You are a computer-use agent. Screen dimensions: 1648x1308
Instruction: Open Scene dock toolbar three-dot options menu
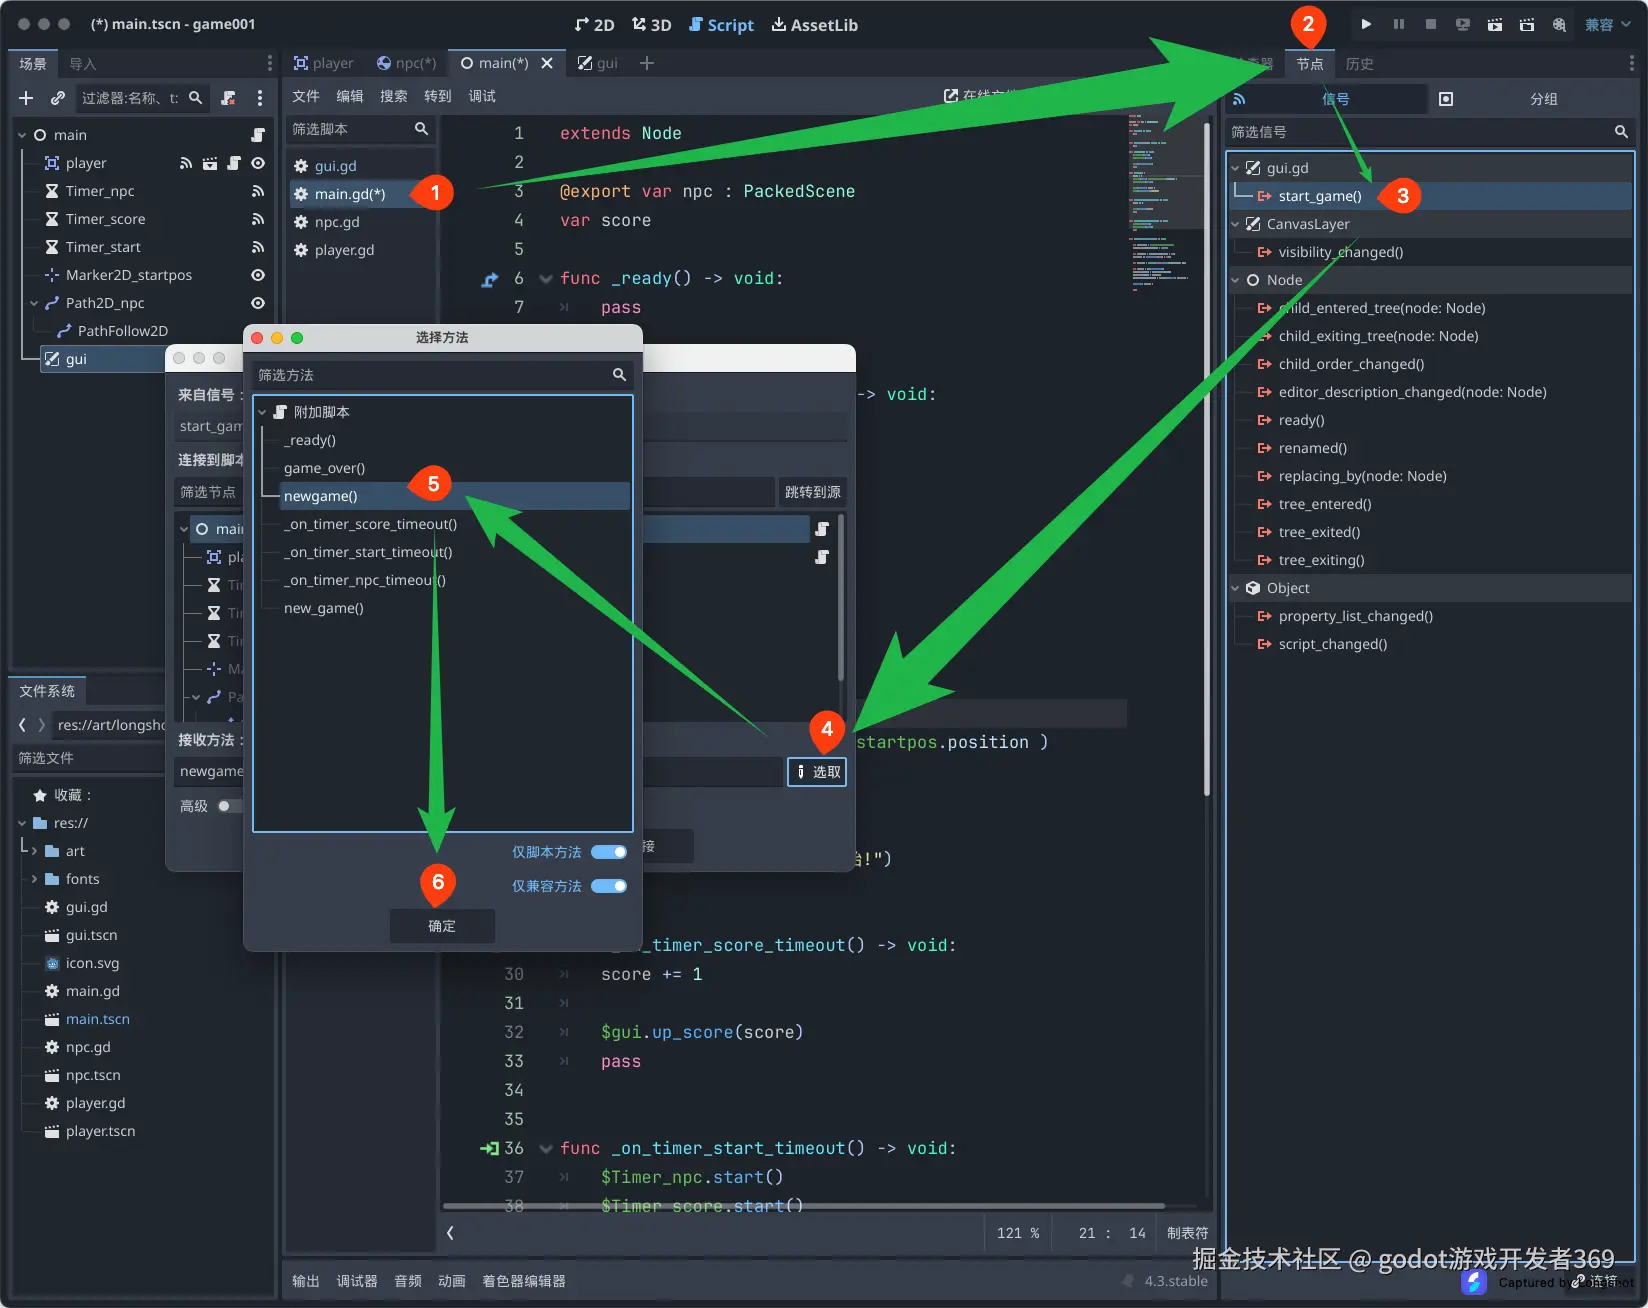(x=260, y=98)
